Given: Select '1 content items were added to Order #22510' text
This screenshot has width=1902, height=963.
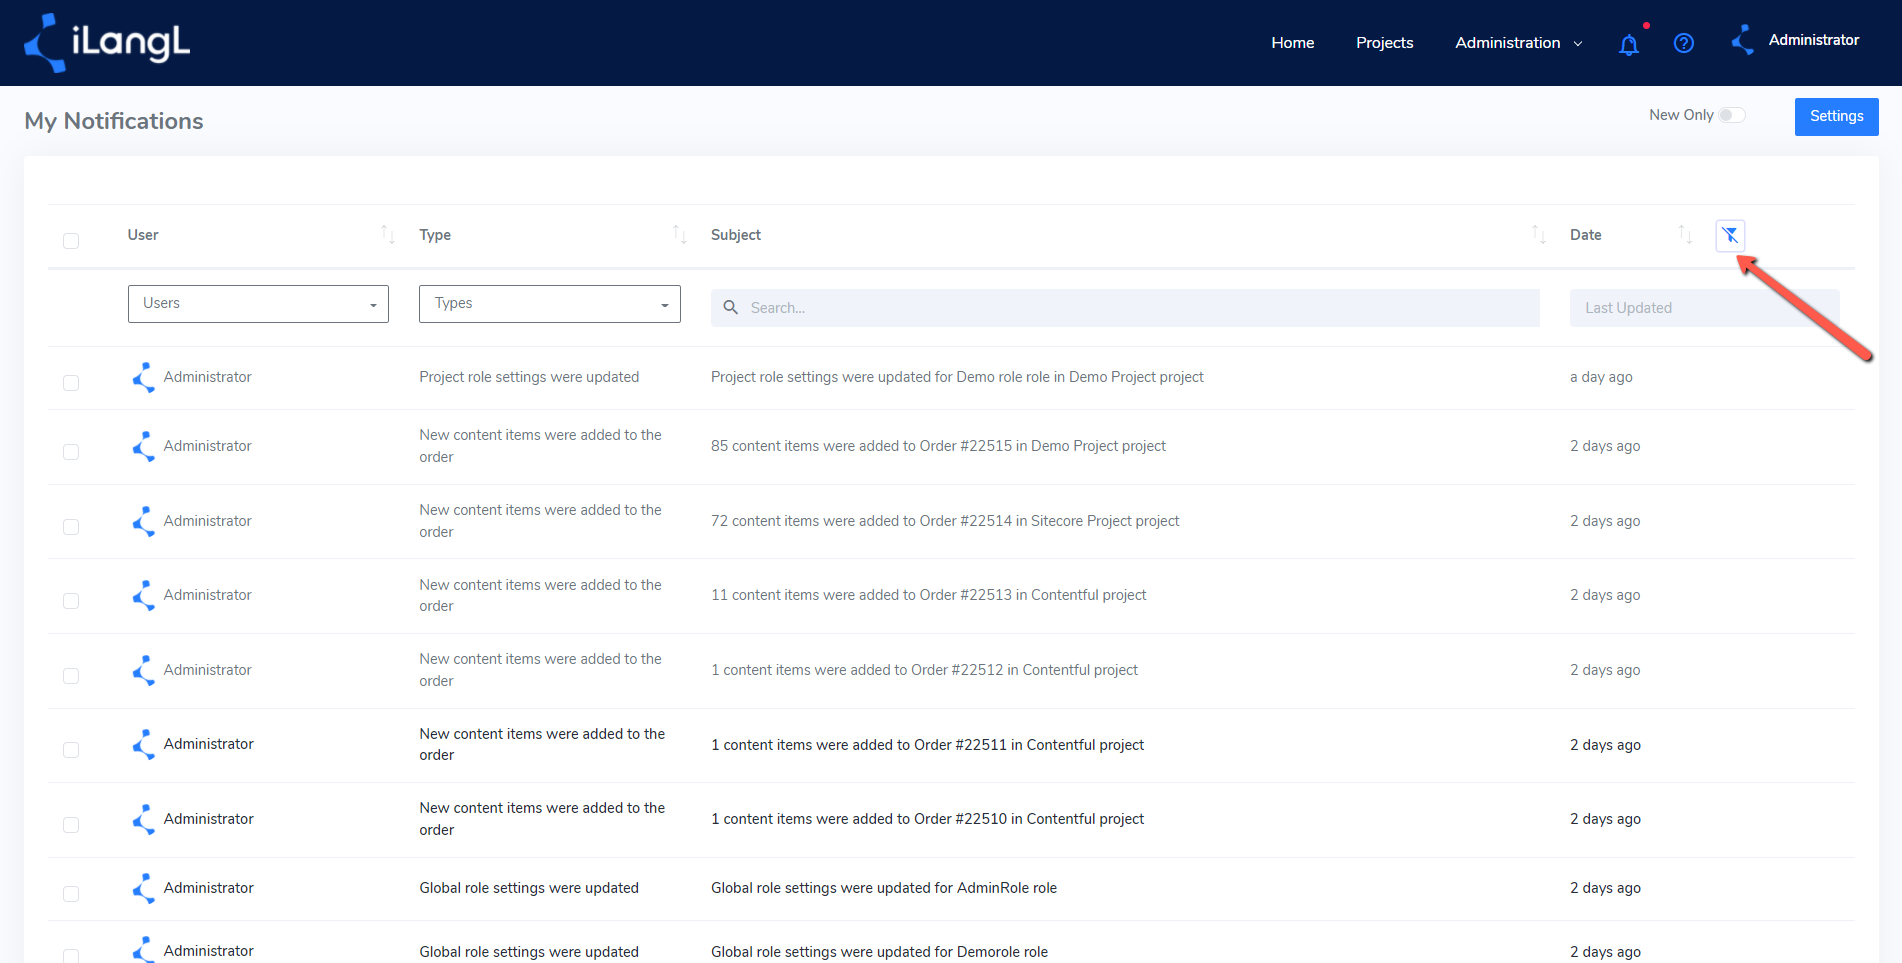Looking at the screenshot, I should click(927, 819).
